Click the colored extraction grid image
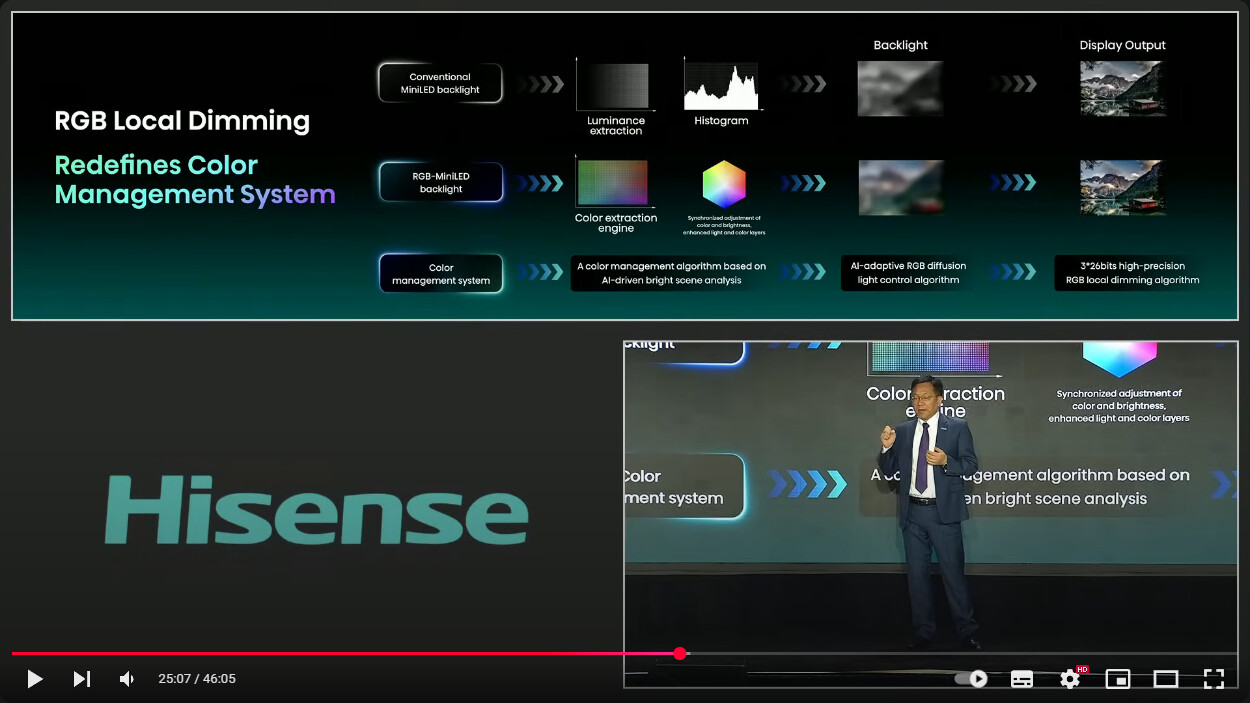1250x703 pixels. (614, 183)
